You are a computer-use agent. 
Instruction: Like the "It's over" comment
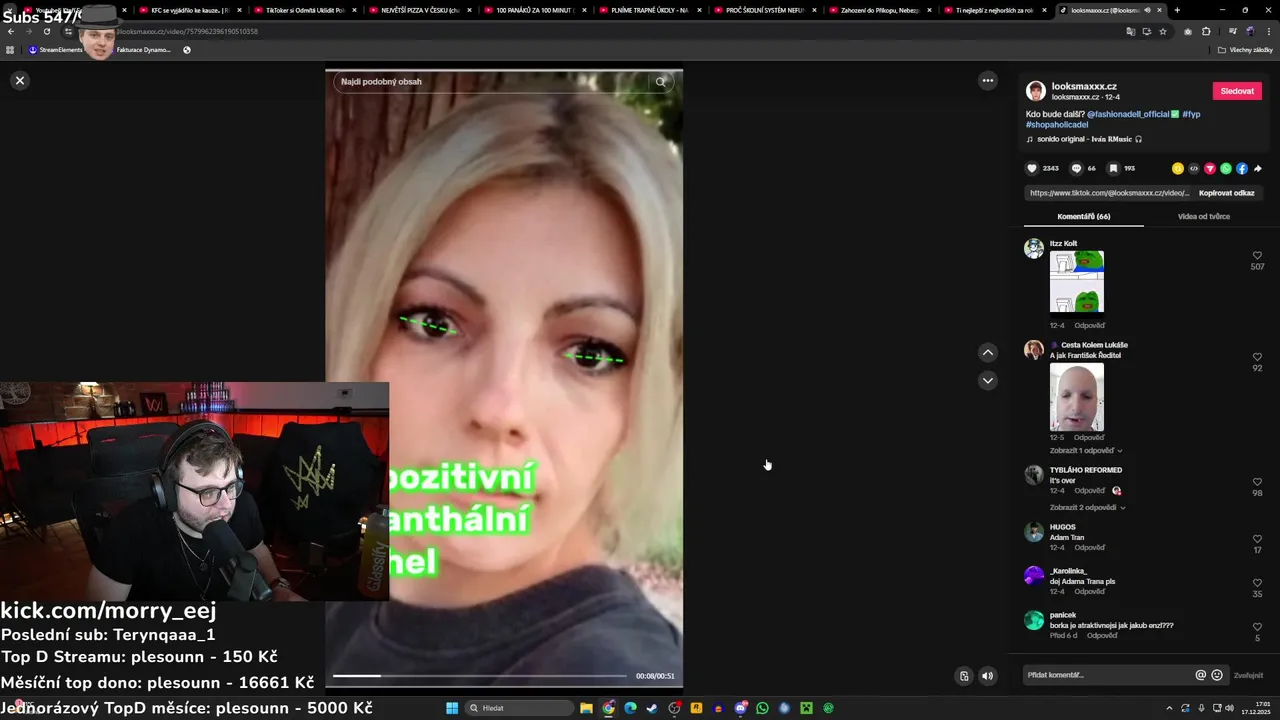[x=1257, y=482]
